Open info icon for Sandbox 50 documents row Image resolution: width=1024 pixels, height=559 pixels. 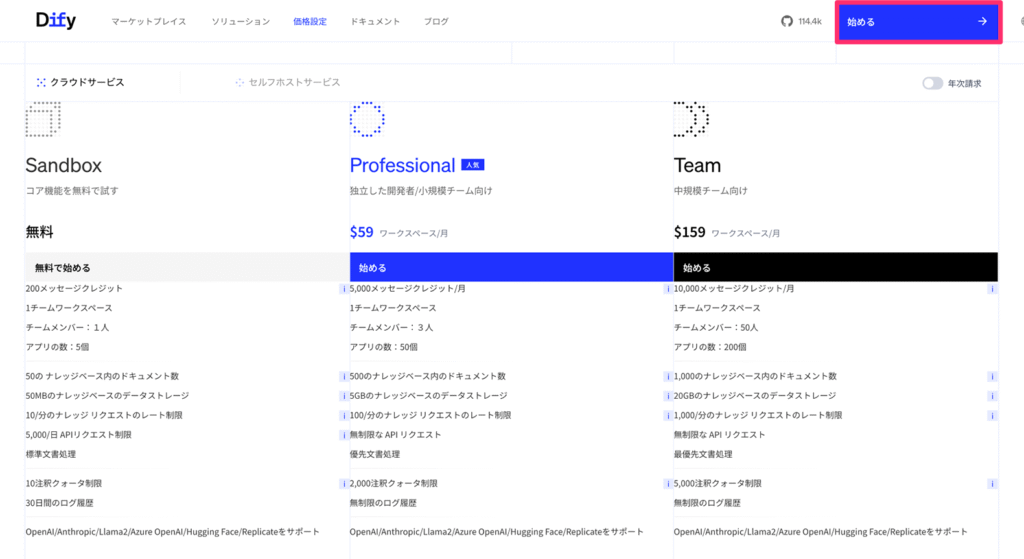(x=344, y=377)
